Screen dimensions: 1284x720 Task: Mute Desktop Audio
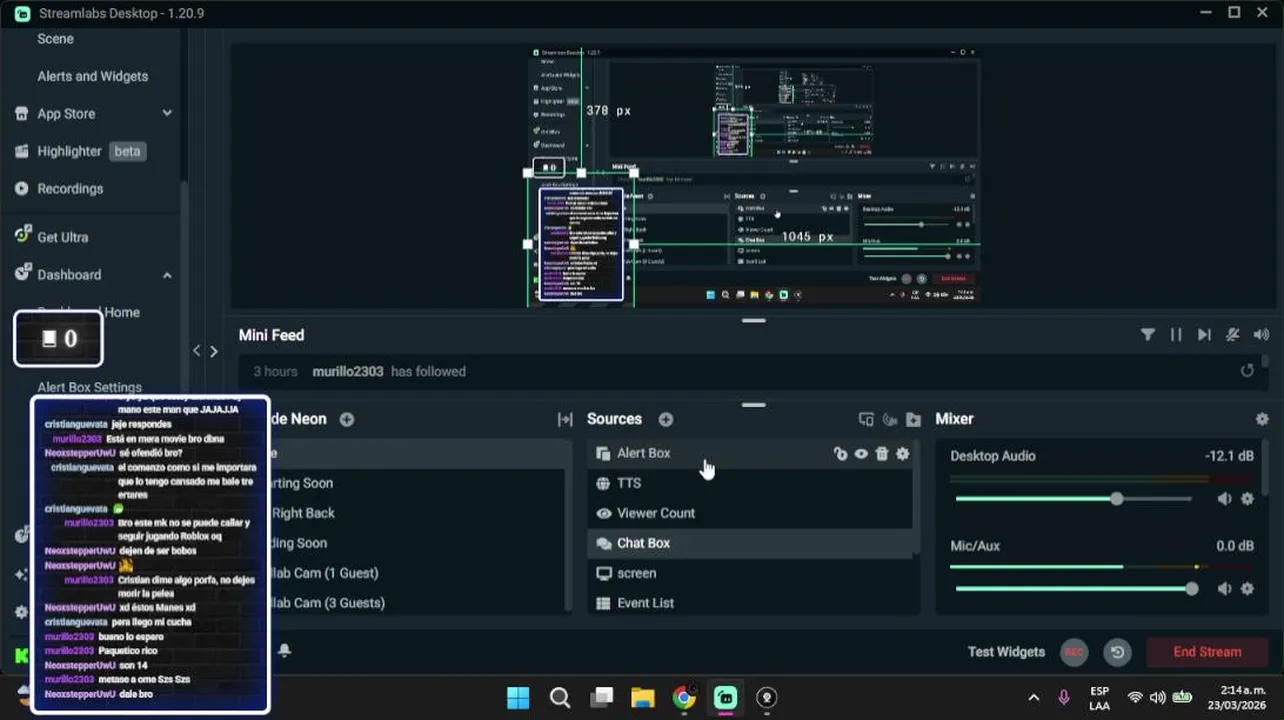coord(1224,499)
